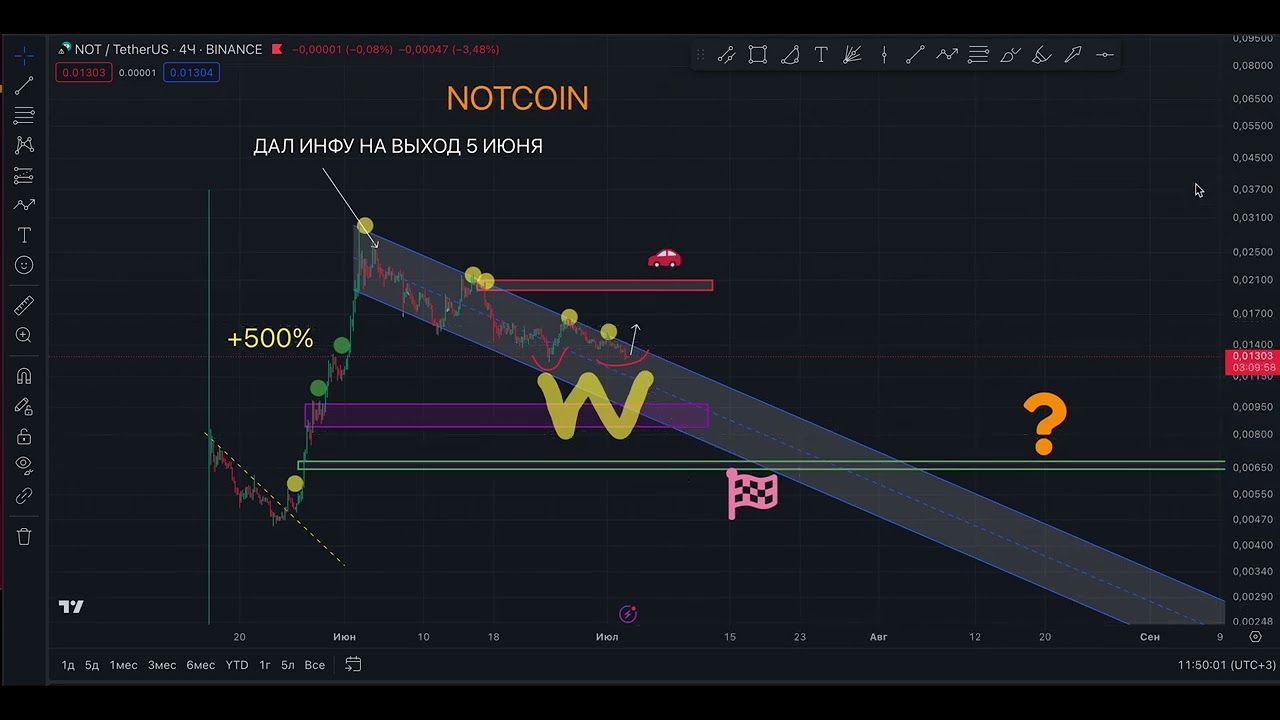Select the path polyline tool in favorites toolbar
1280x720 pixels.
[947, 55]
